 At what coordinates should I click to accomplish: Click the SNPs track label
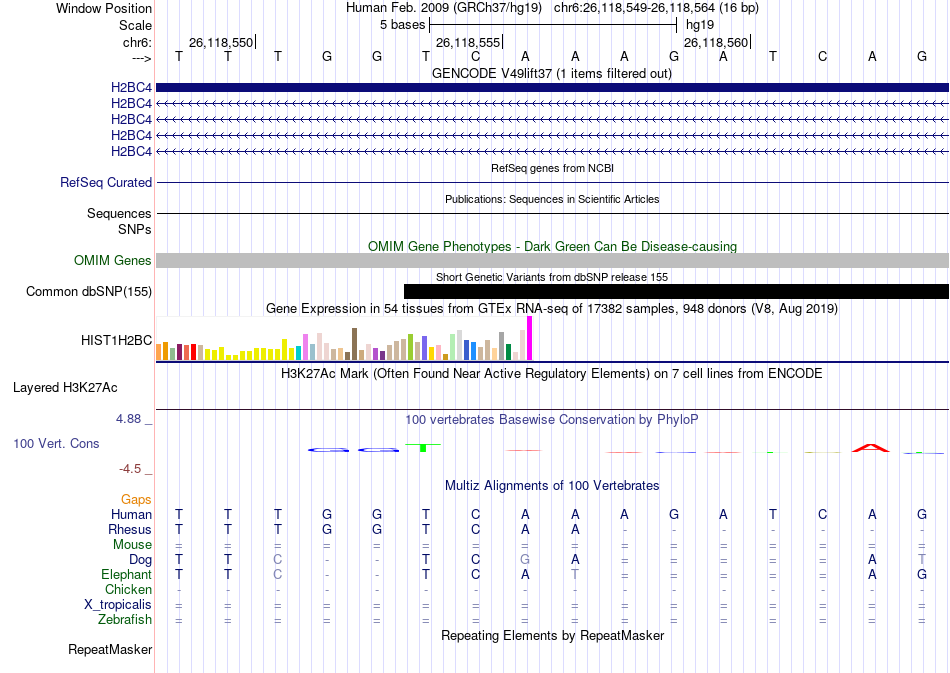coord(135,229)
